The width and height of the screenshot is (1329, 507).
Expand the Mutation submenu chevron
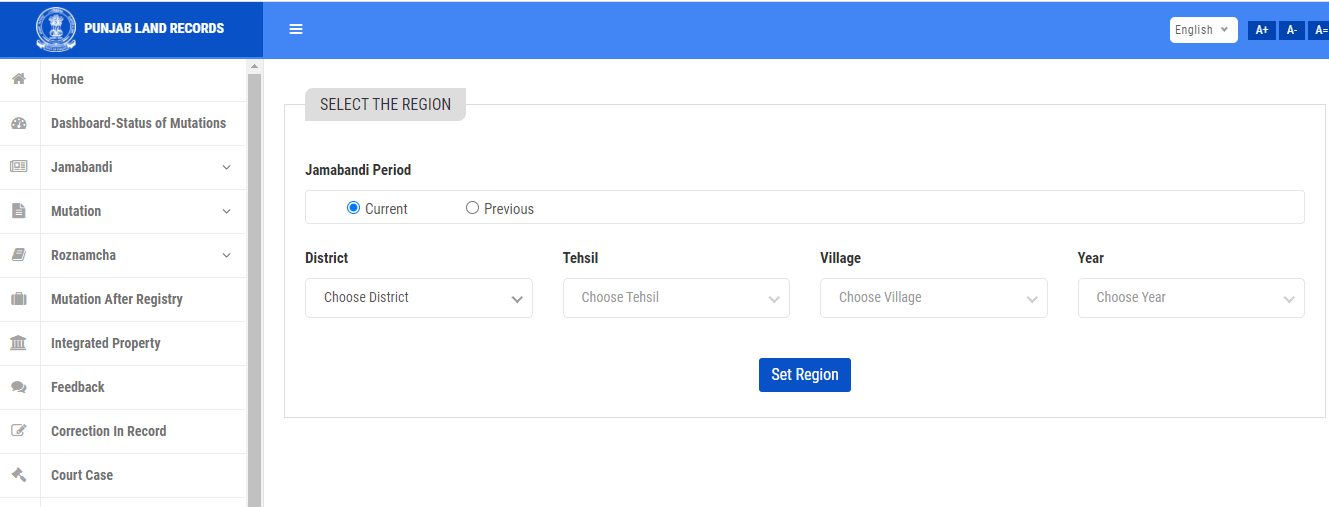[x=226, y=211]
